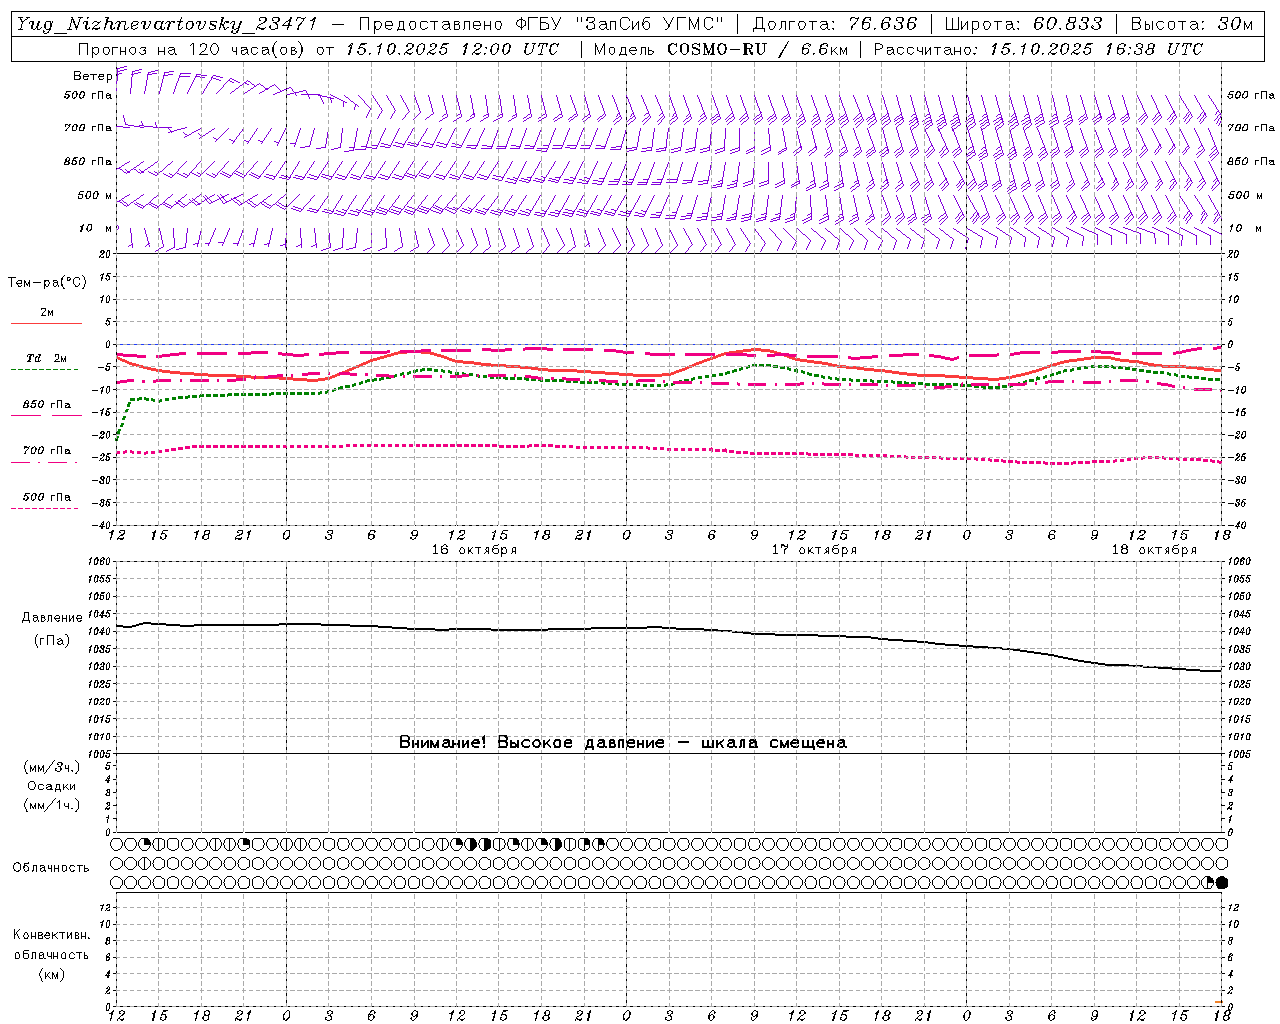
Task: Click the (мм/3ч.) precipitation unit label
Action: click(x=51, y=767)
